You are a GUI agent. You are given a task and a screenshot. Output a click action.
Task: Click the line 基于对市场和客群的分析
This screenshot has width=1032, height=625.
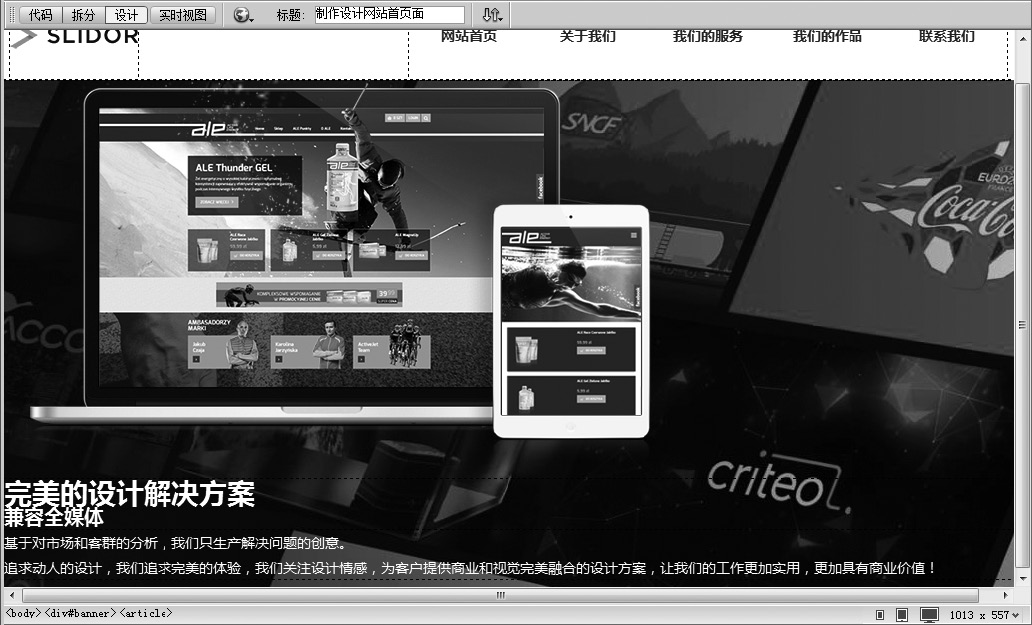click(175, 543)
